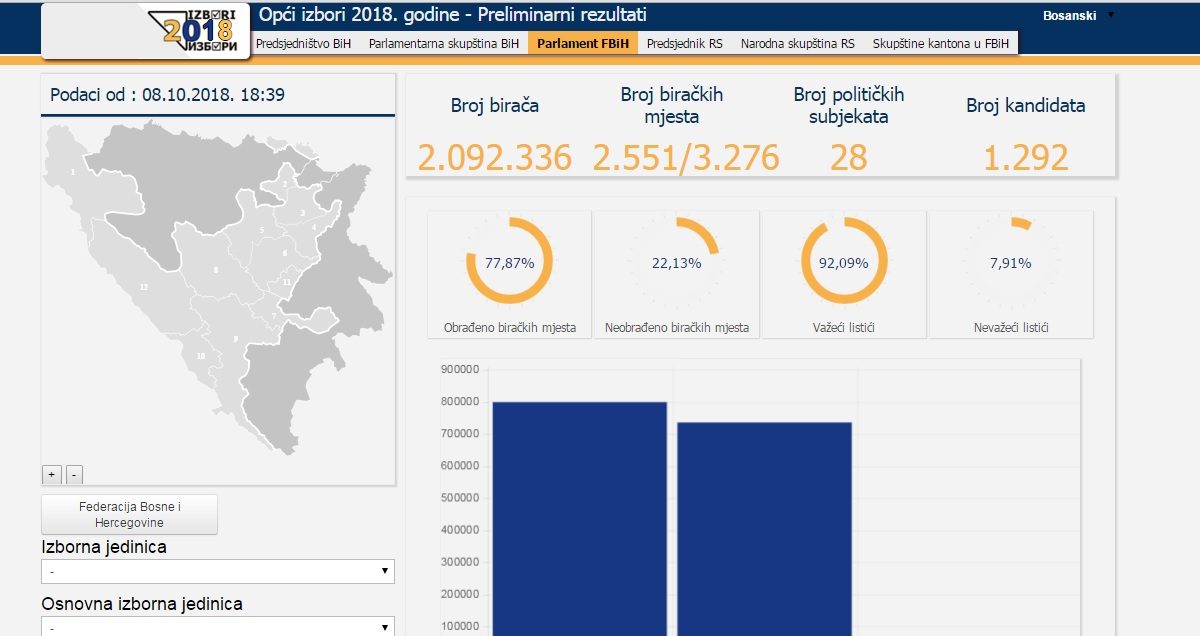Click the 22,13% unprocessed polling stations gauge
1200x636 pixels.
pos(676,263)
